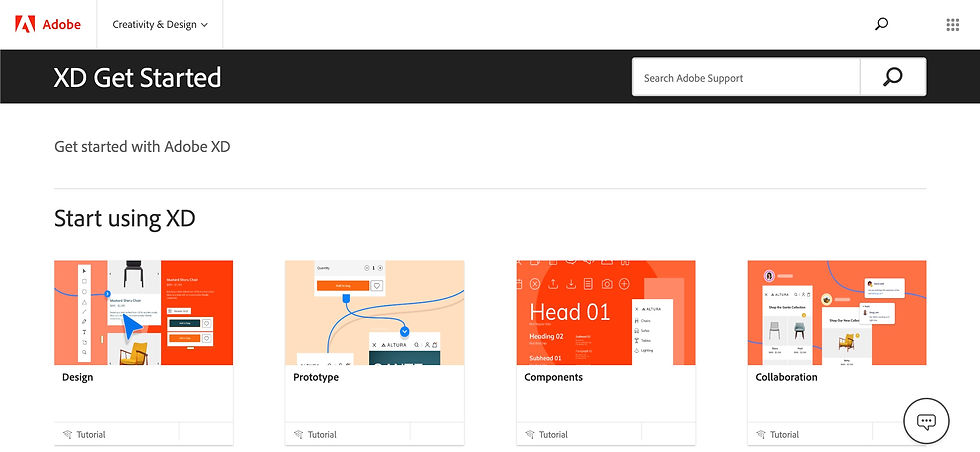980x452 pixels.
Task: Open the Components card title
Action: [x=554, y=377]
